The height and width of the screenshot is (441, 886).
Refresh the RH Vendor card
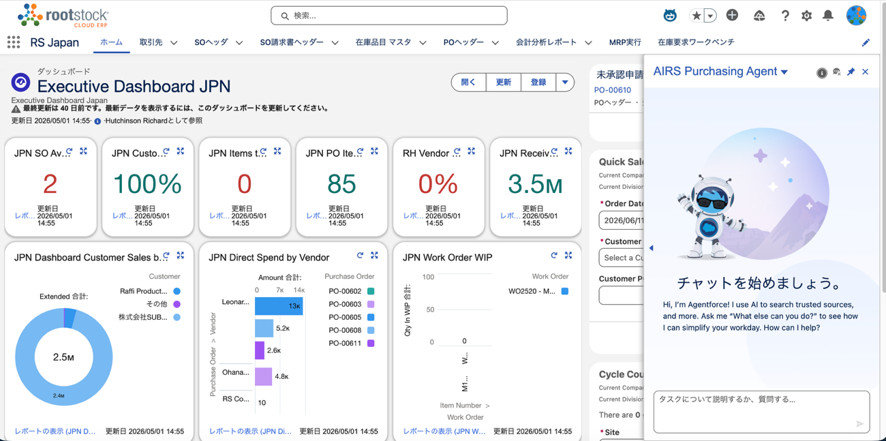458,151
